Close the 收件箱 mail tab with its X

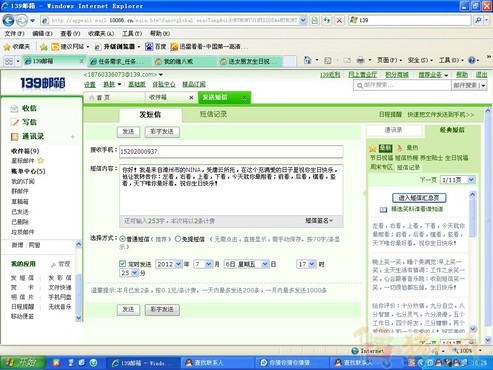[x=191, y=98]
